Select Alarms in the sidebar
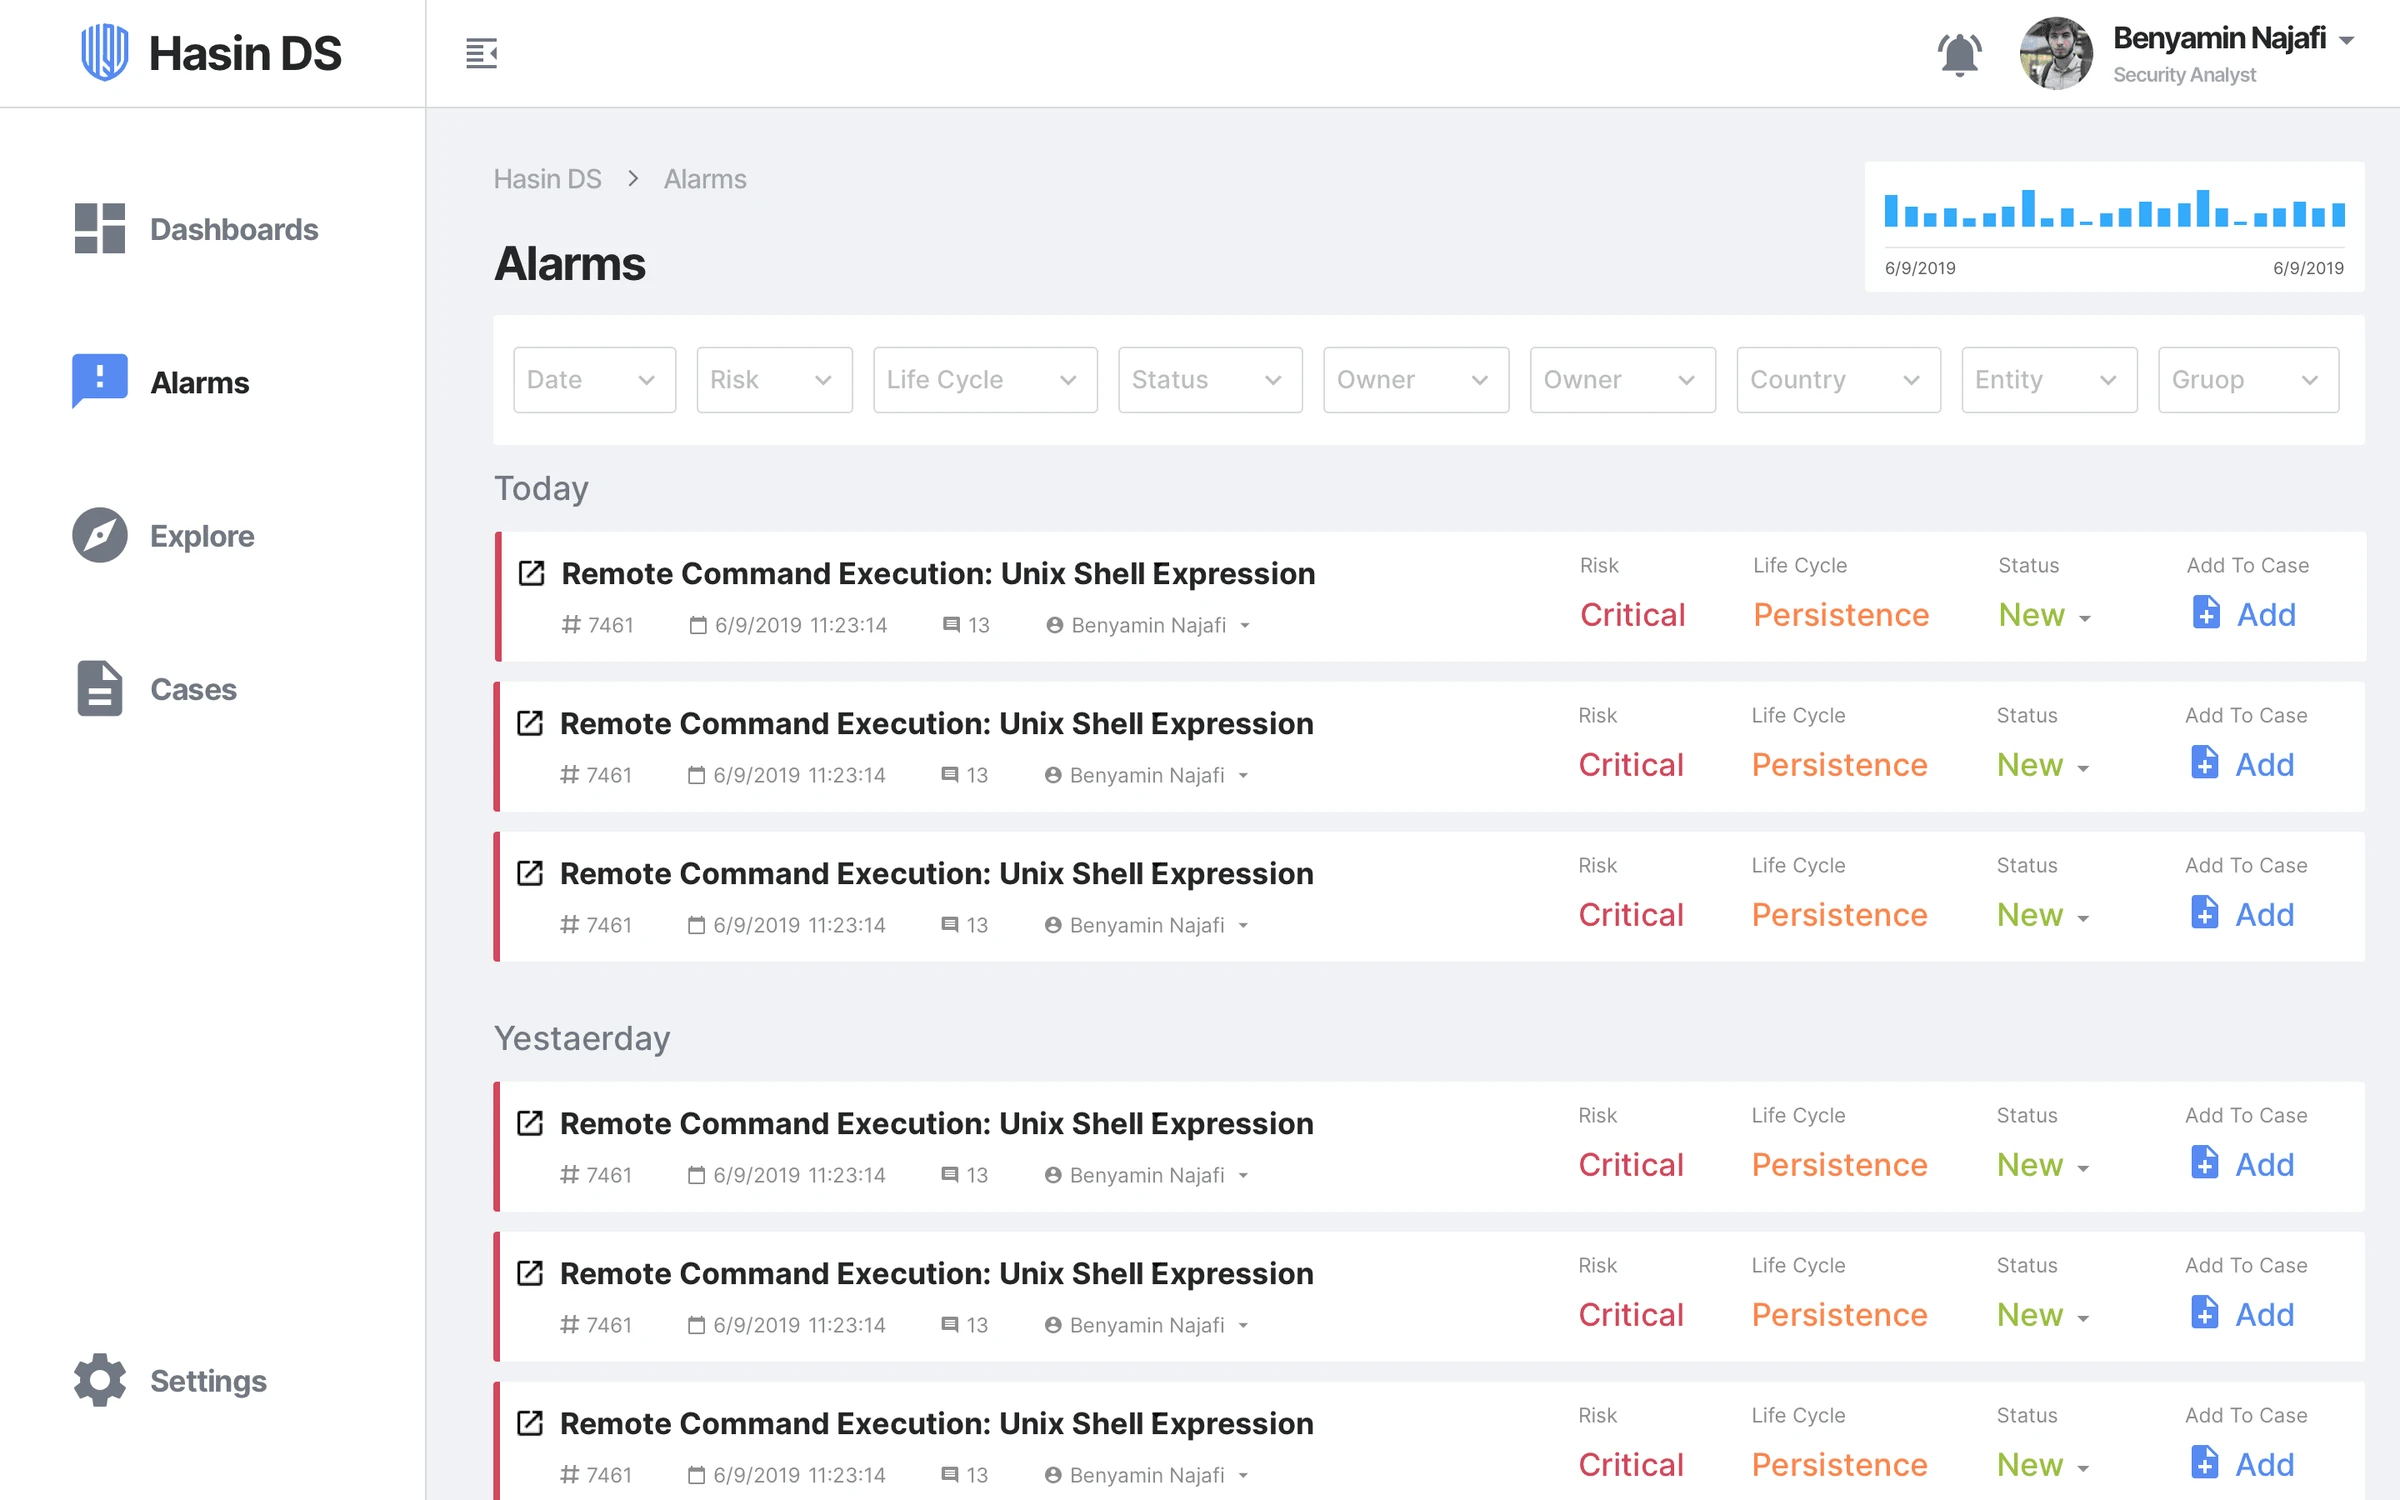Viewport: 2400px width, 1500px height. point(161,382)
